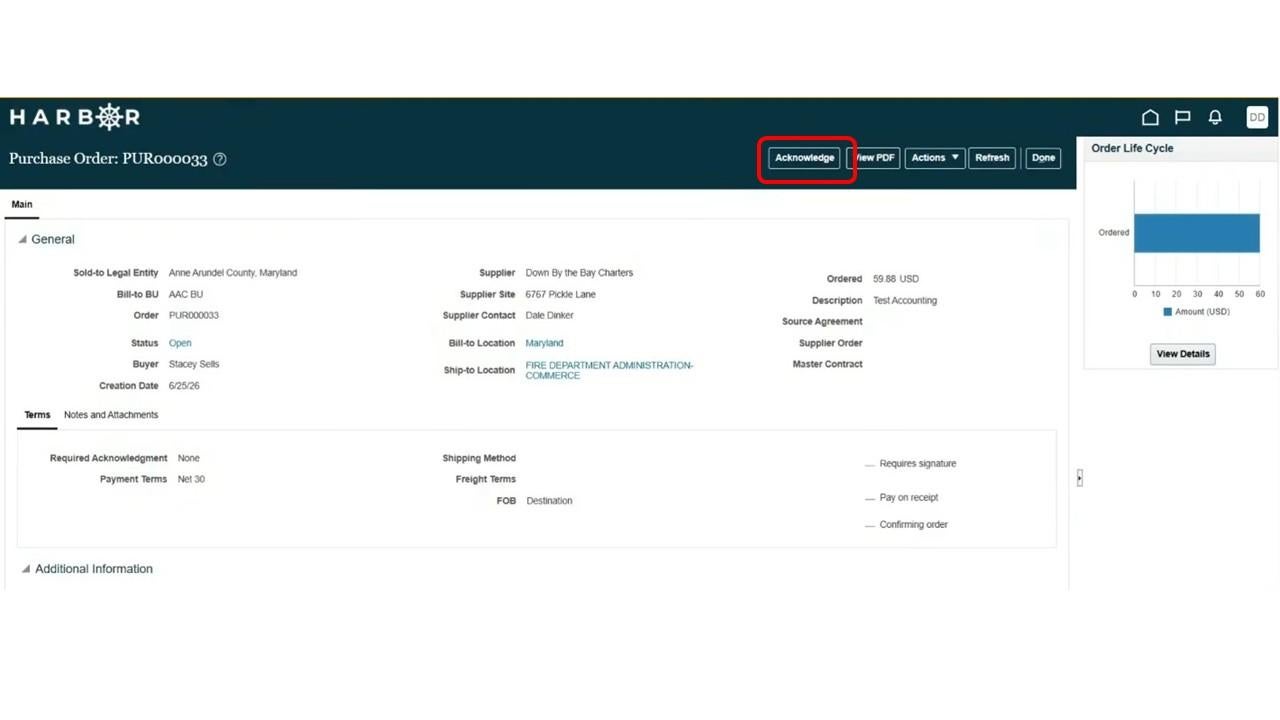The height and width of the screenshot is (720, 1280).
Task: Click the Acknowledge button
Action: 804,158
